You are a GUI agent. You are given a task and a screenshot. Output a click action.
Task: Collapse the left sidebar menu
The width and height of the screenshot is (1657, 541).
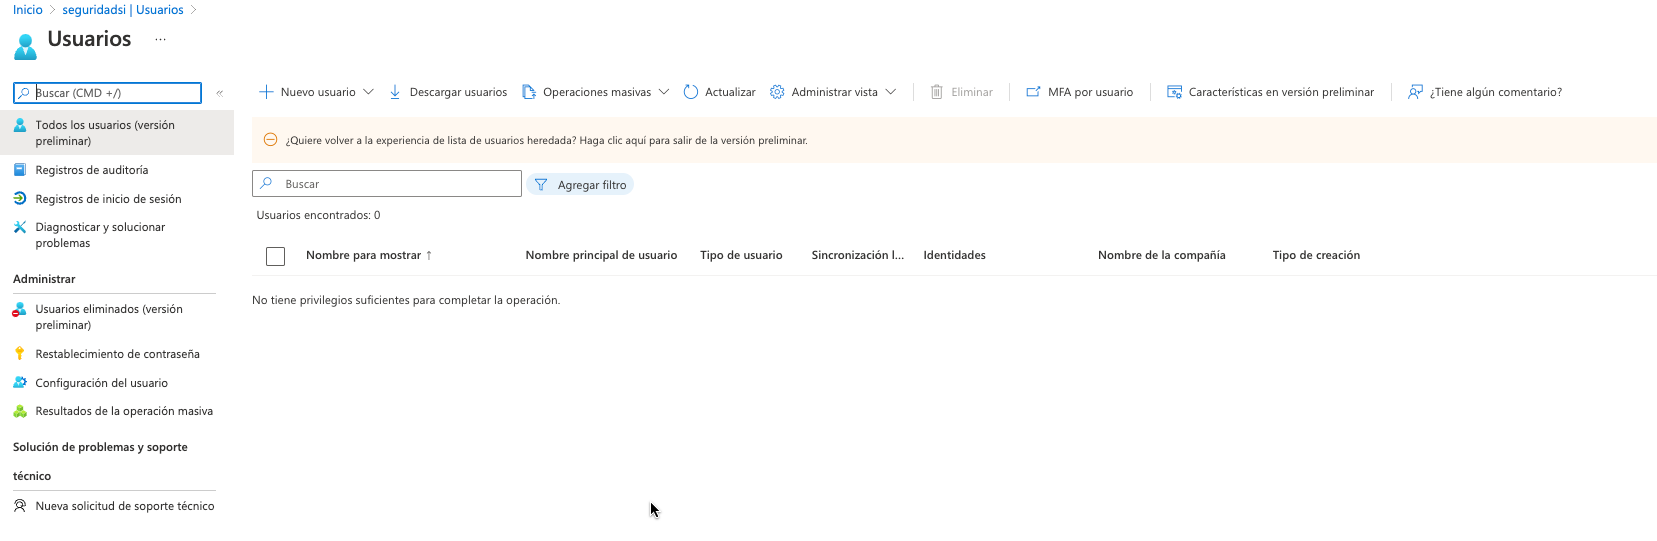click(219, 93)
